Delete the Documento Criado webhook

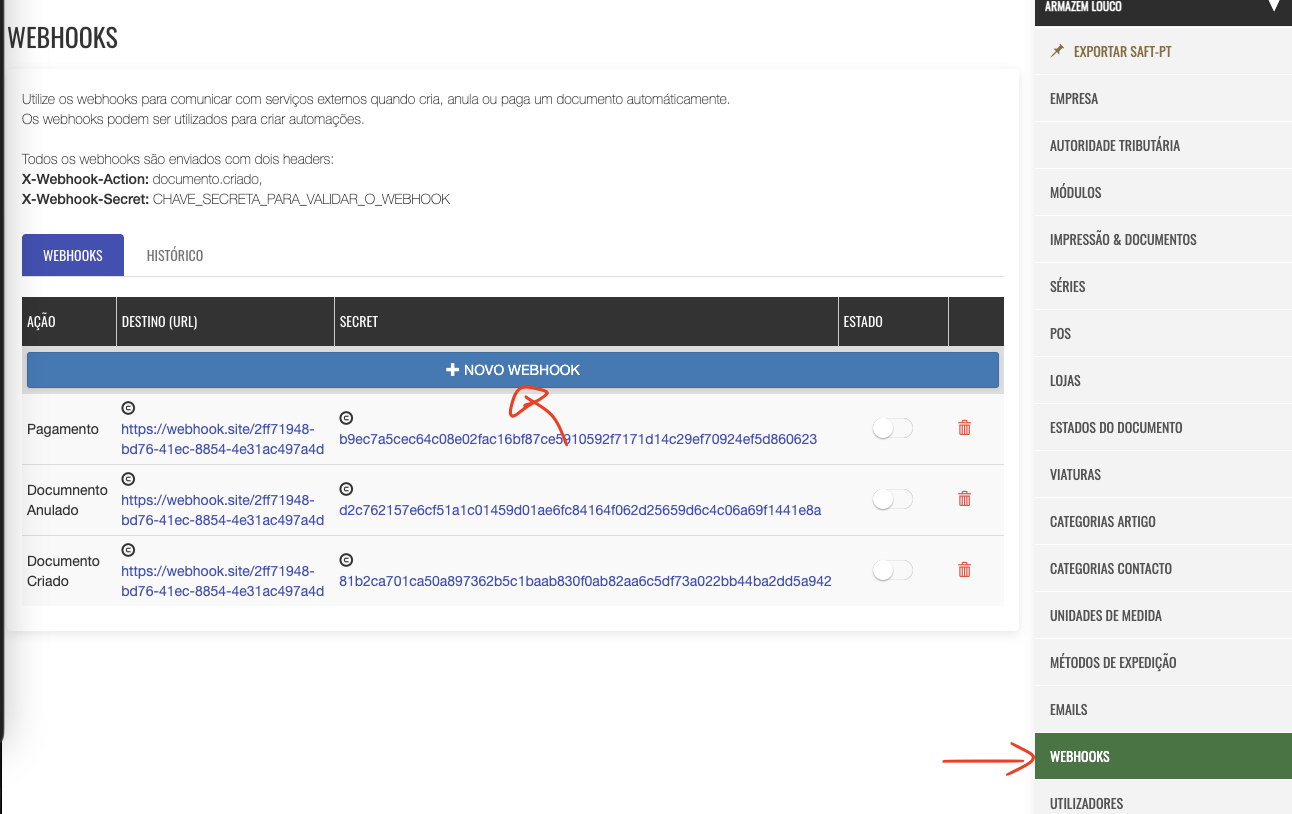(964, 569)
